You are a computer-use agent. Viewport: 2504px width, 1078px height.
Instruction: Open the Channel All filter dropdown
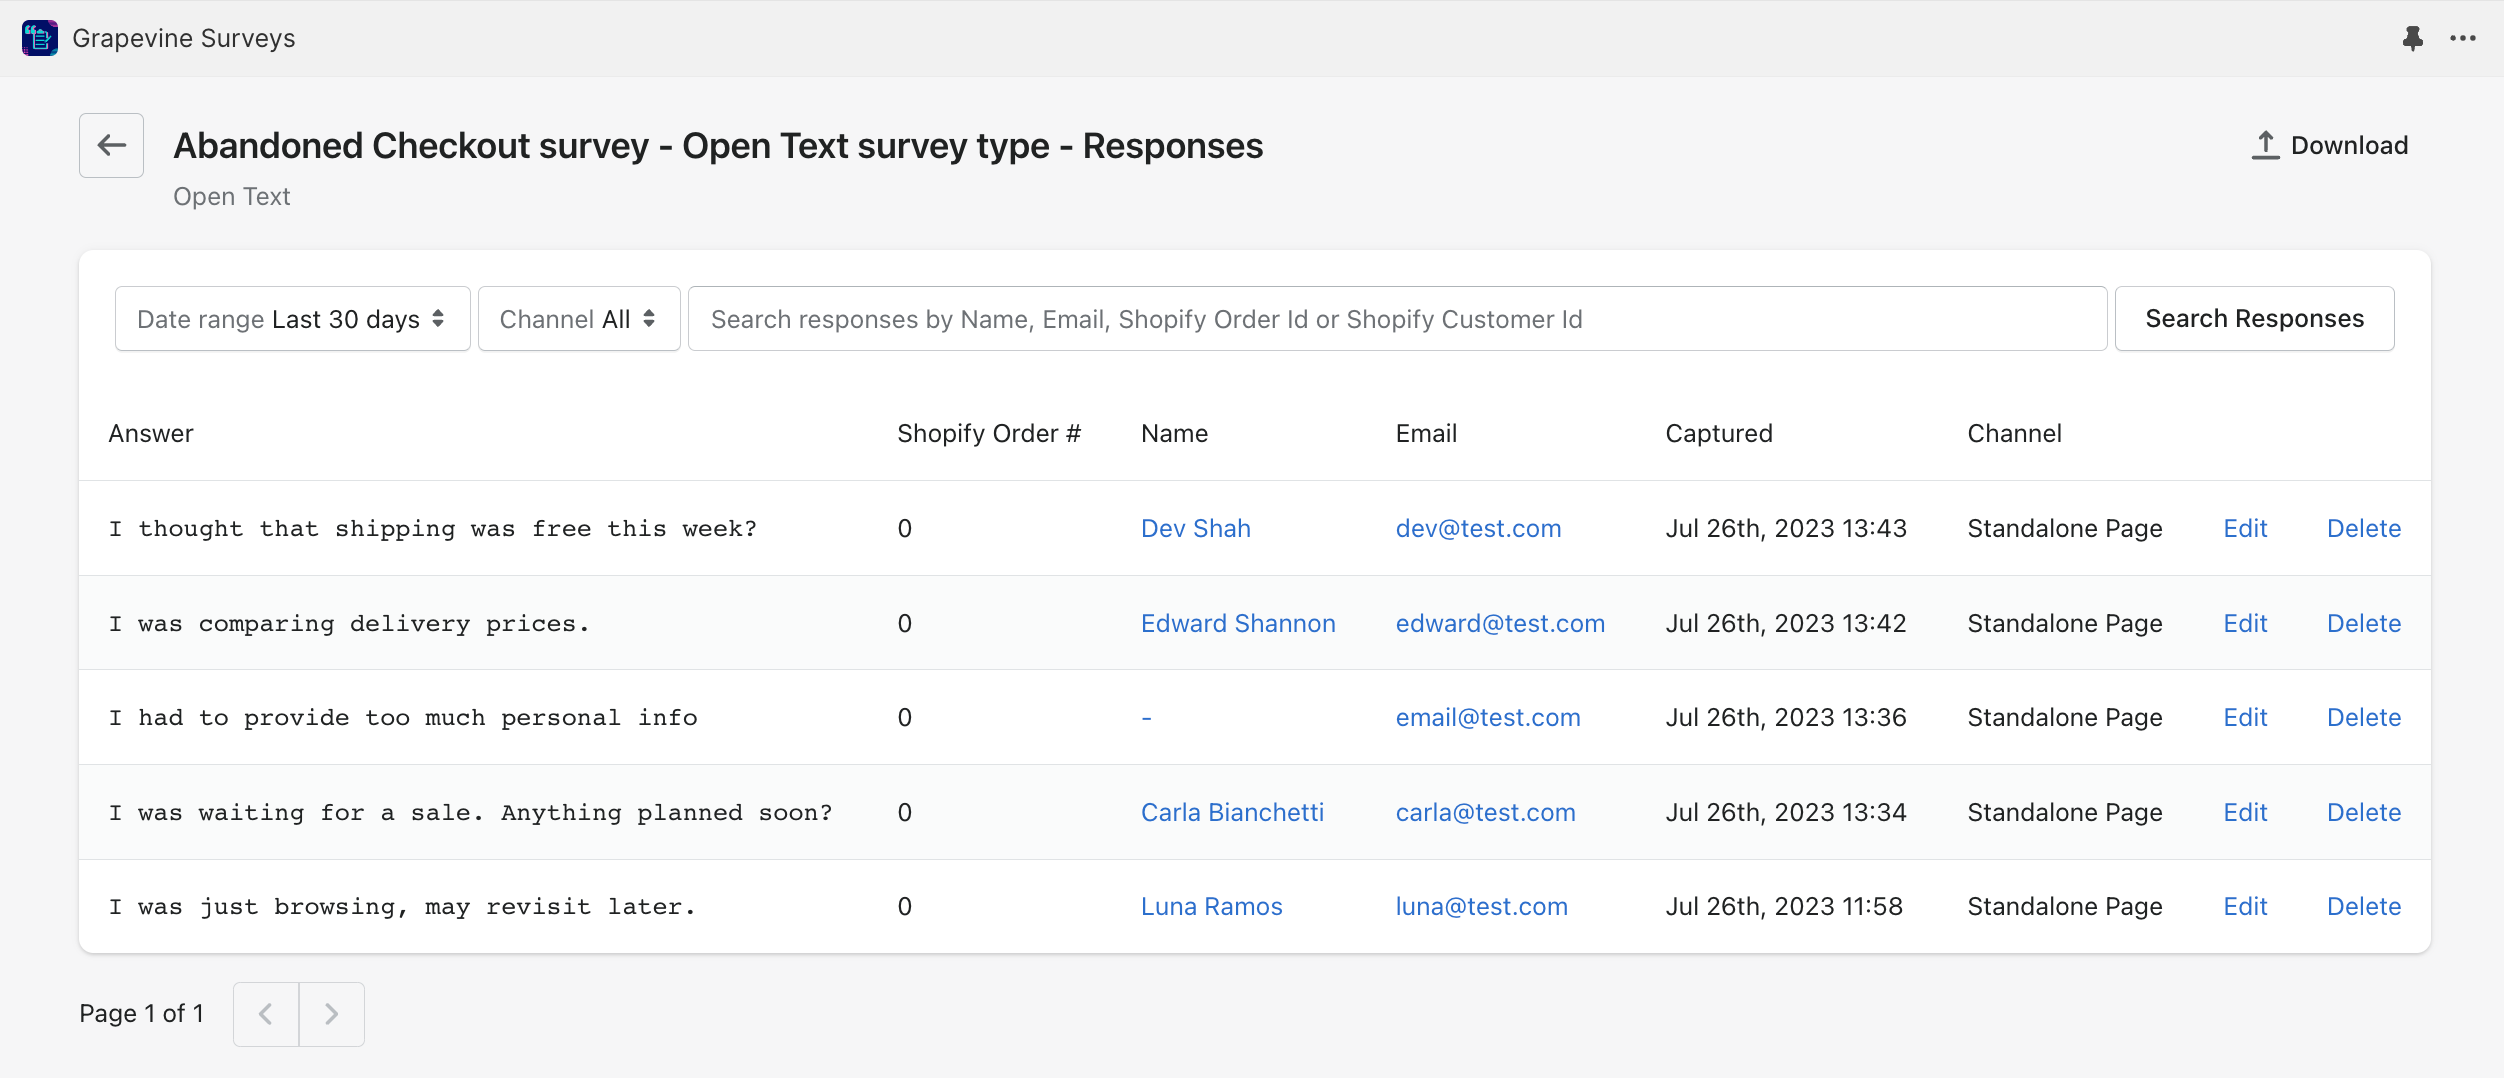click(579, 319)
